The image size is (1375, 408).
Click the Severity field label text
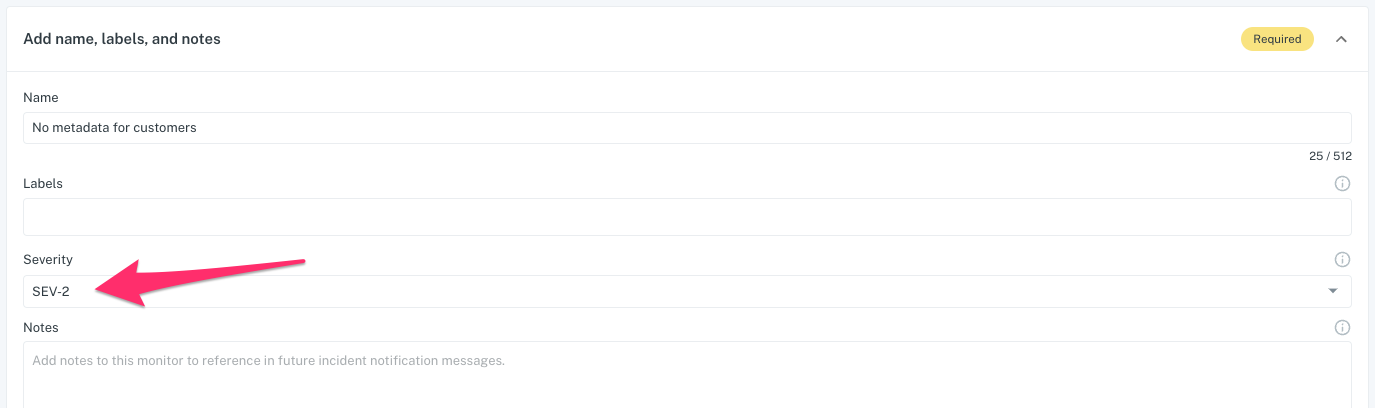[x=48, y=260]
